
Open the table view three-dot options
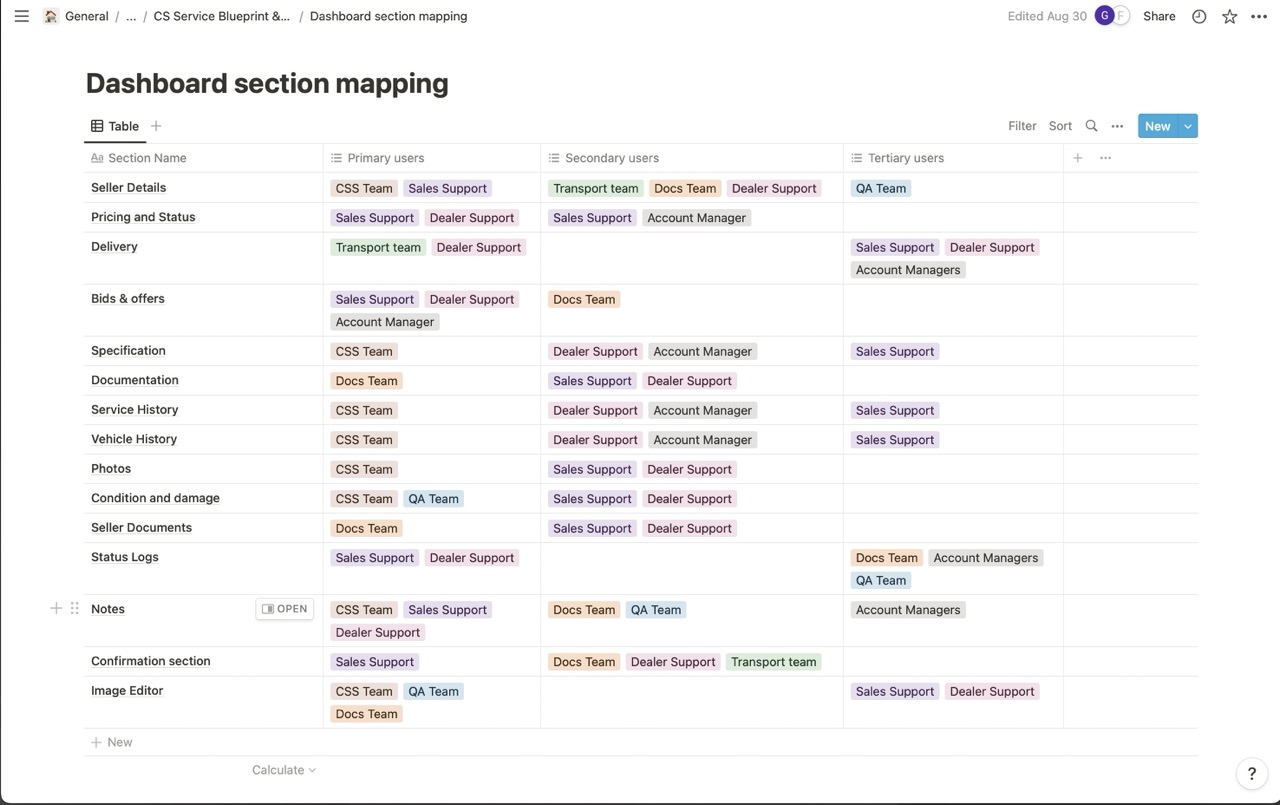pyautogui.click(x=1117, y=126)
